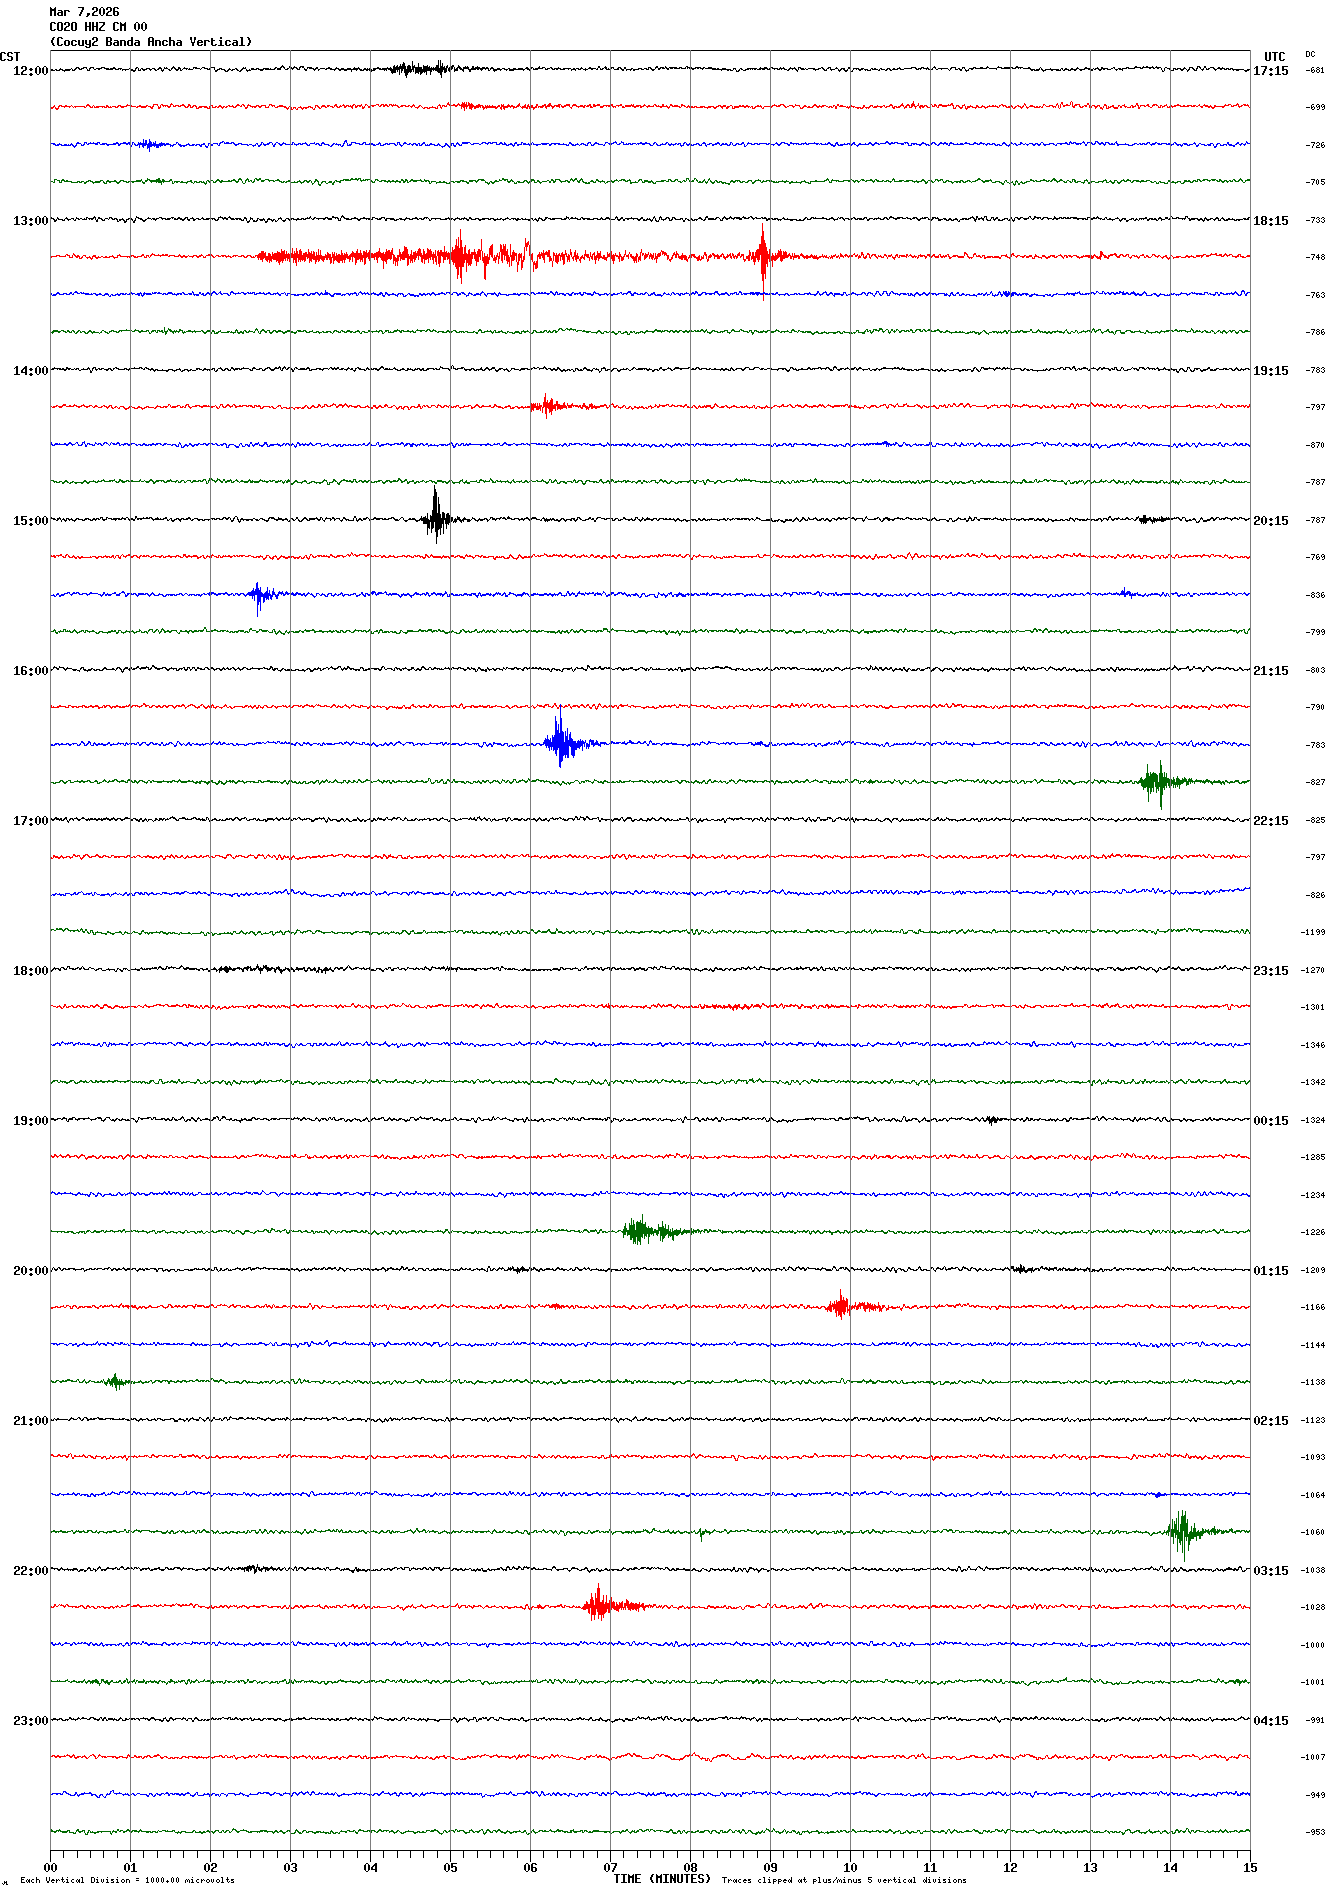Click the 04:15 UTC time label
1330x1894 pixels.
click(1270, 1721)
